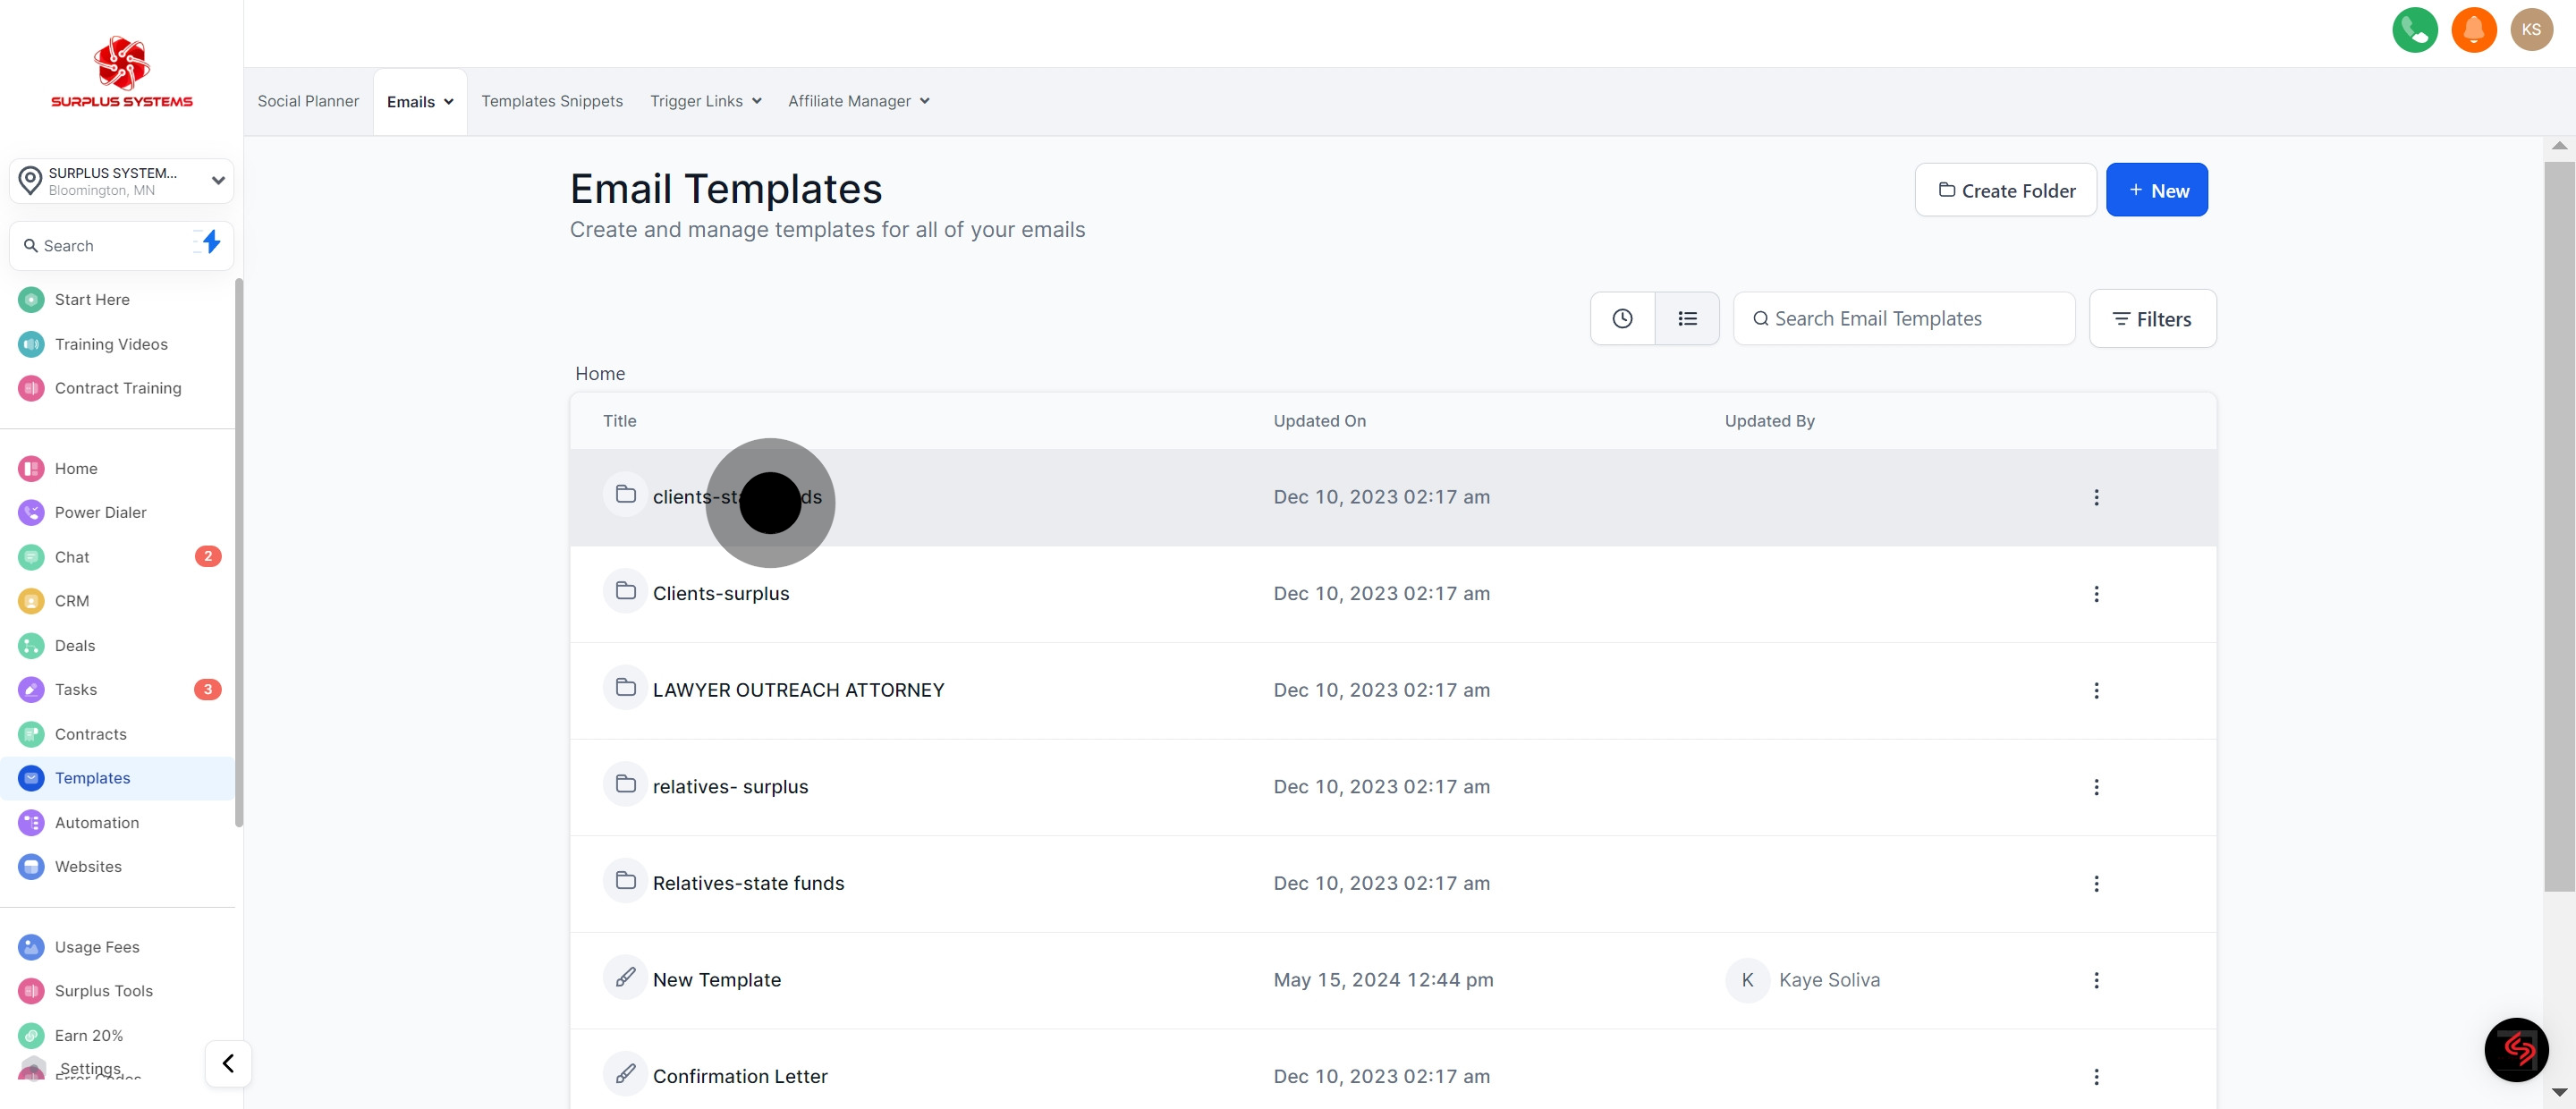The height and width of the screenshot is (1109, 2576).
Task: Collapse sidebar with the arrow button
Action: pyautogui.click(x=228, y=1063)
